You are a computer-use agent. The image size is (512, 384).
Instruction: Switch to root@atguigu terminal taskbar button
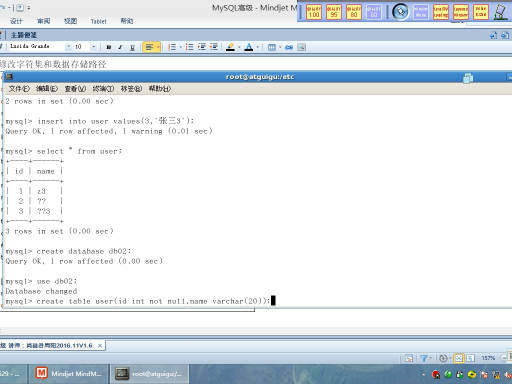click(x=149, y=374)
